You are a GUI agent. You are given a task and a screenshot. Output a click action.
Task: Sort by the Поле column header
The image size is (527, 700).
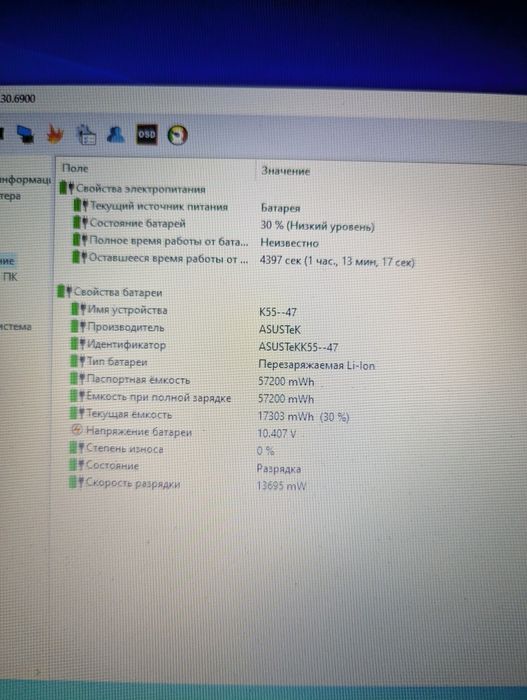[75, 168]
